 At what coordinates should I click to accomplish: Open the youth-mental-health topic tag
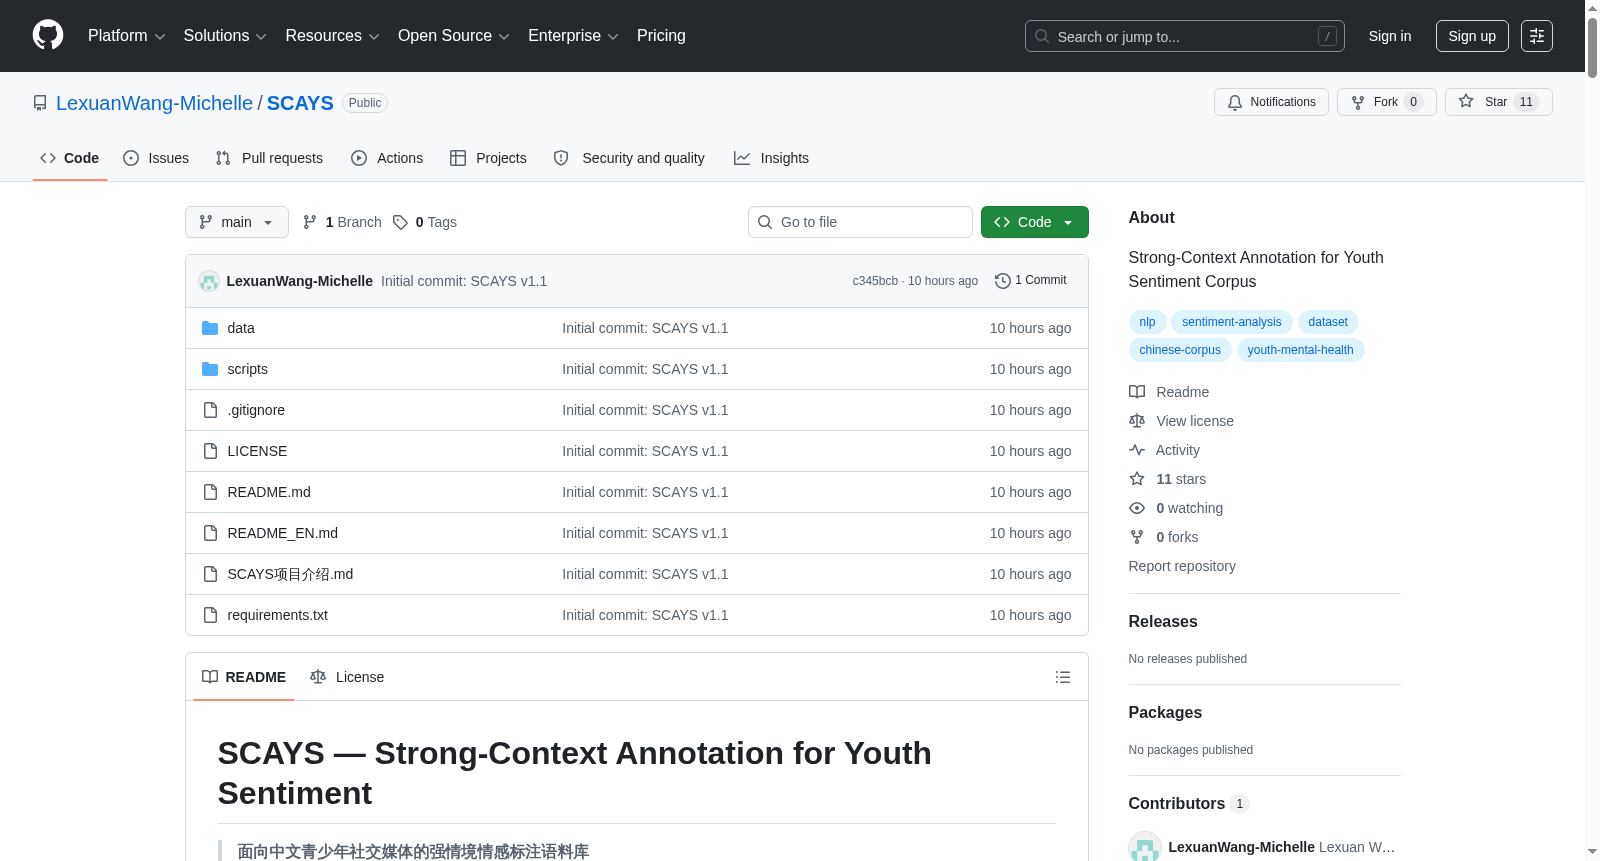click(1301, 350)
